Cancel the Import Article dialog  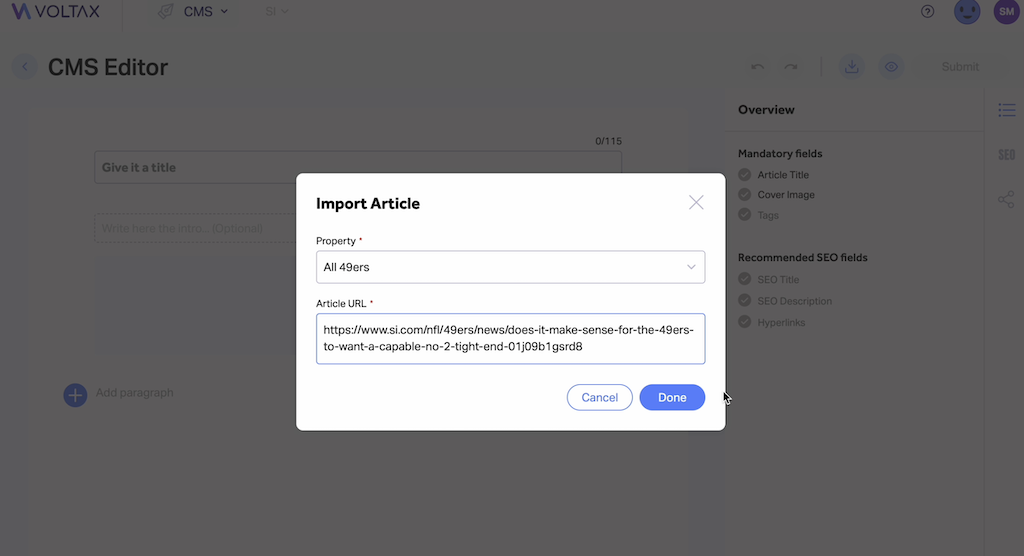(x=600, y=397)
